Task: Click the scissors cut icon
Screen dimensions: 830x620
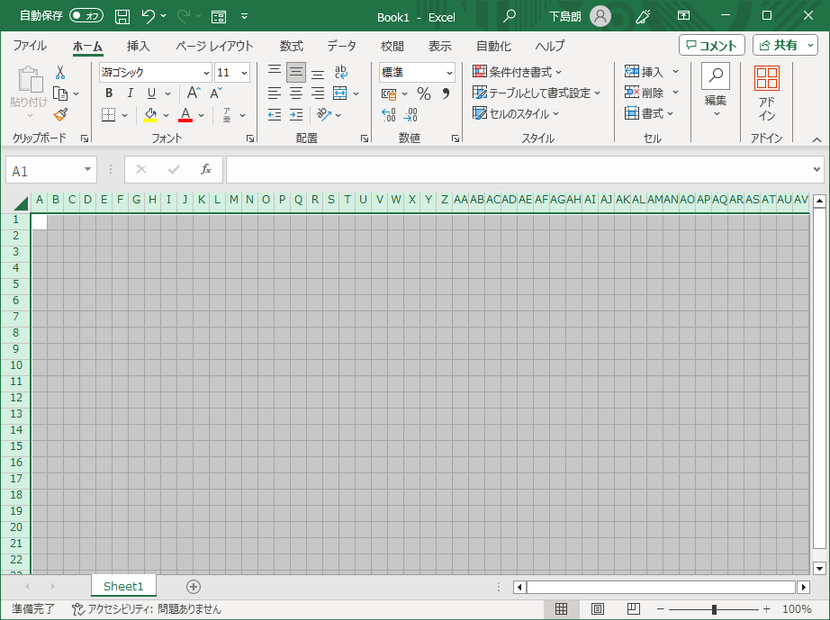Action: pyautogui.click(x=60, y=72)
